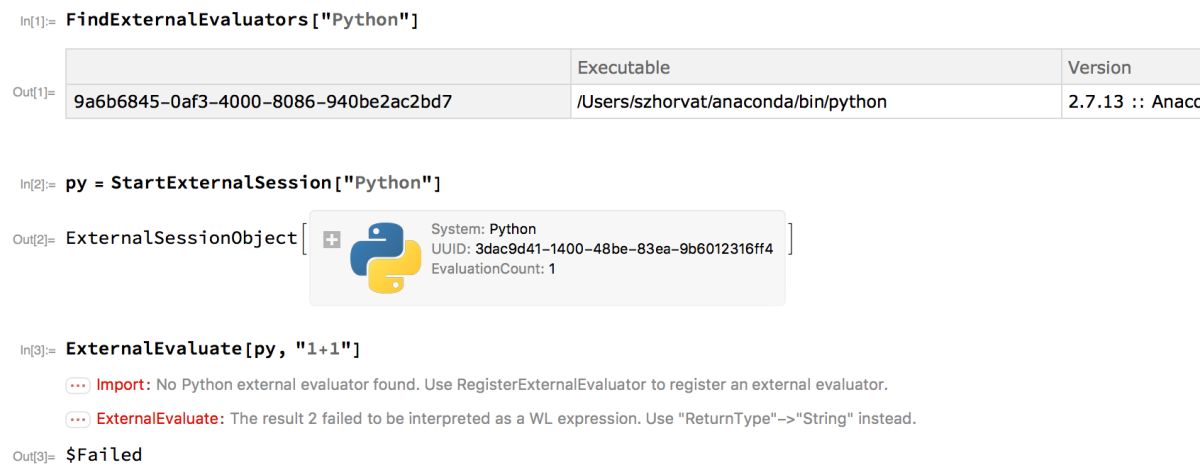Click the 2.7.13 version cell
1200x475 pixels.
[1132, 101]
